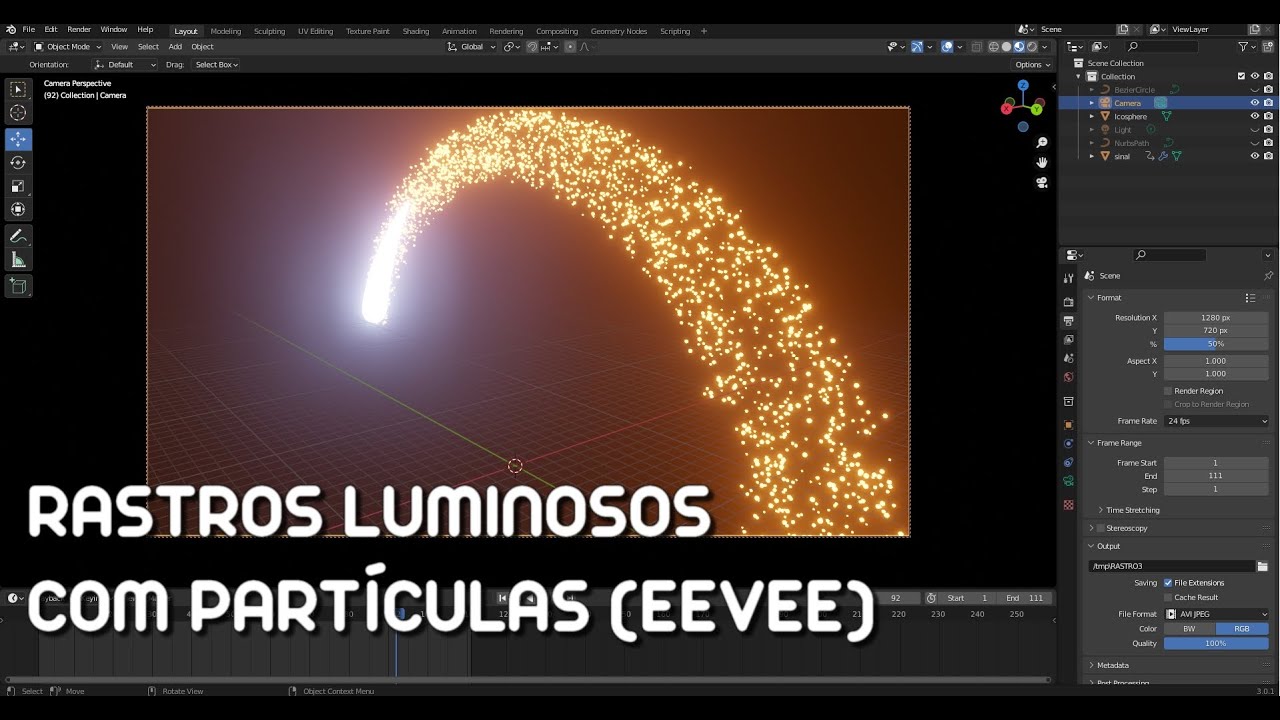The height and width of the screenshot is (720, 1280).
Task: Show the hidden BezierCircle object
Action: [1255, 90]
